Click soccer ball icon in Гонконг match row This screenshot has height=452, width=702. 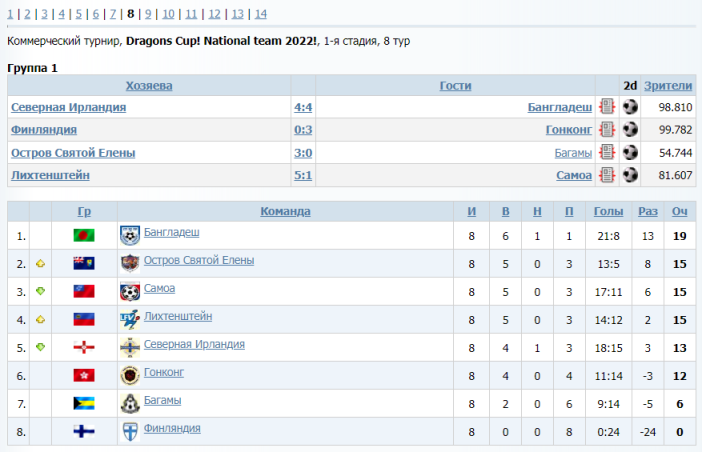(x=630, y=130)
